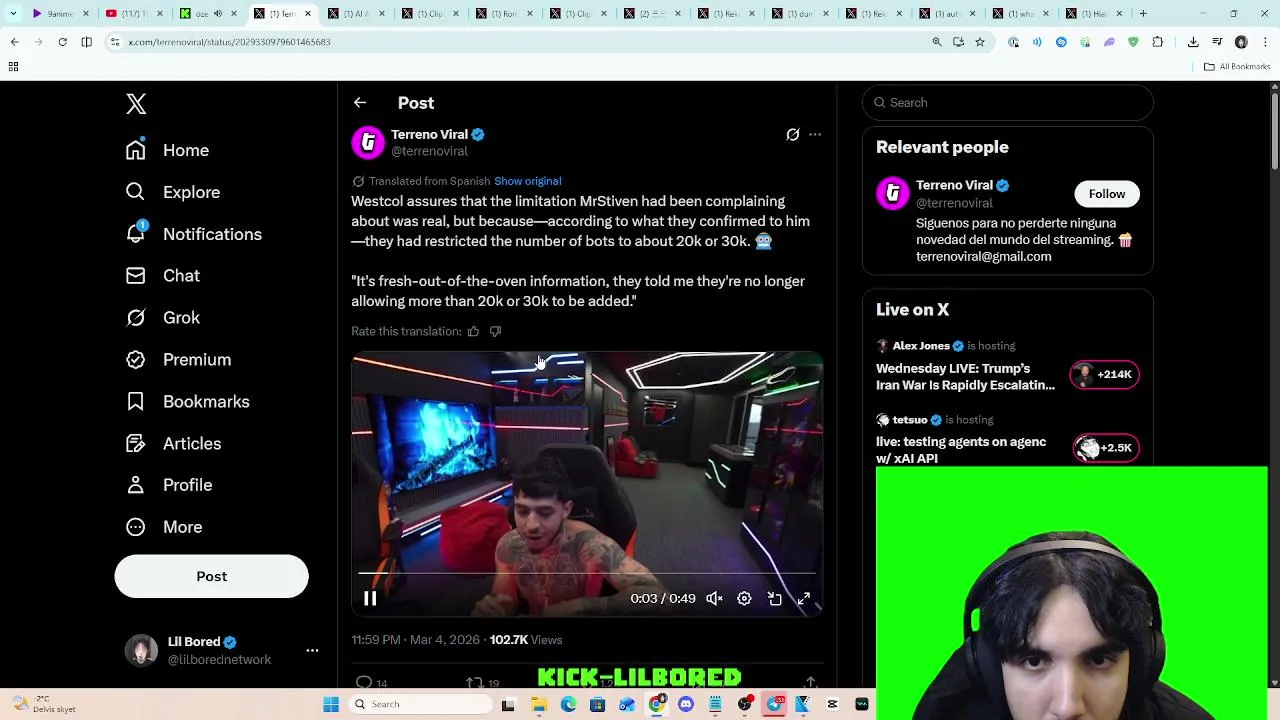Open the tab search dropdown
The width and height of the screenshot is (1280, 720).
click(13, 14)
